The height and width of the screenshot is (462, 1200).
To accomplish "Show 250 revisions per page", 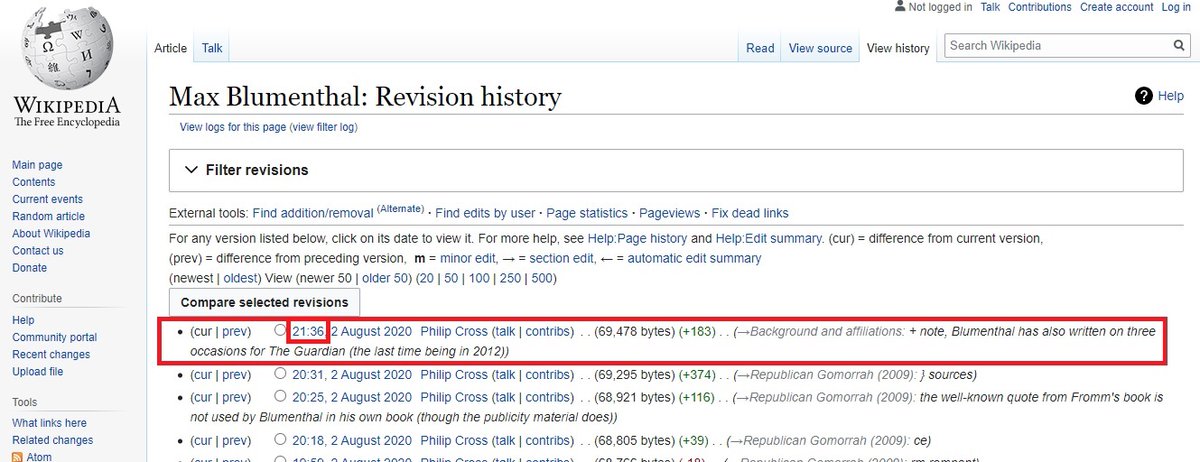I will coord(508,277).
